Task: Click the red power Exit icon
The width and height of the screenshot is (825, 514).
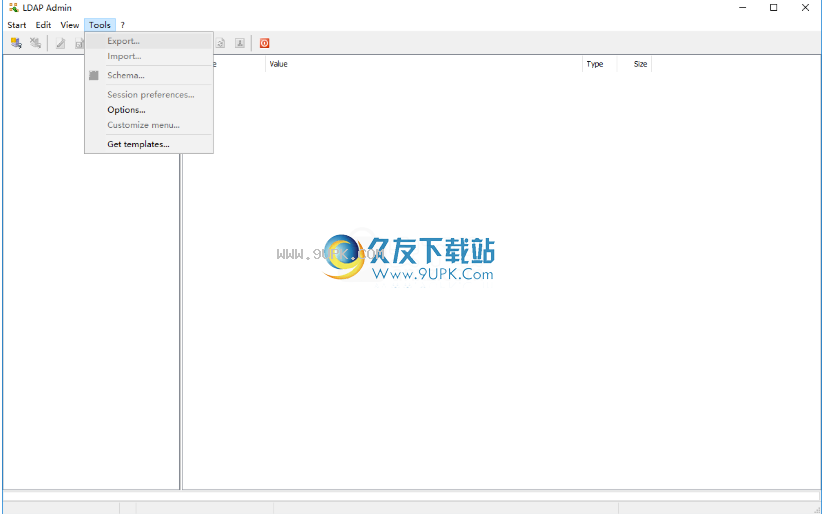Action: pyautogui.click(x=265, y=43)
